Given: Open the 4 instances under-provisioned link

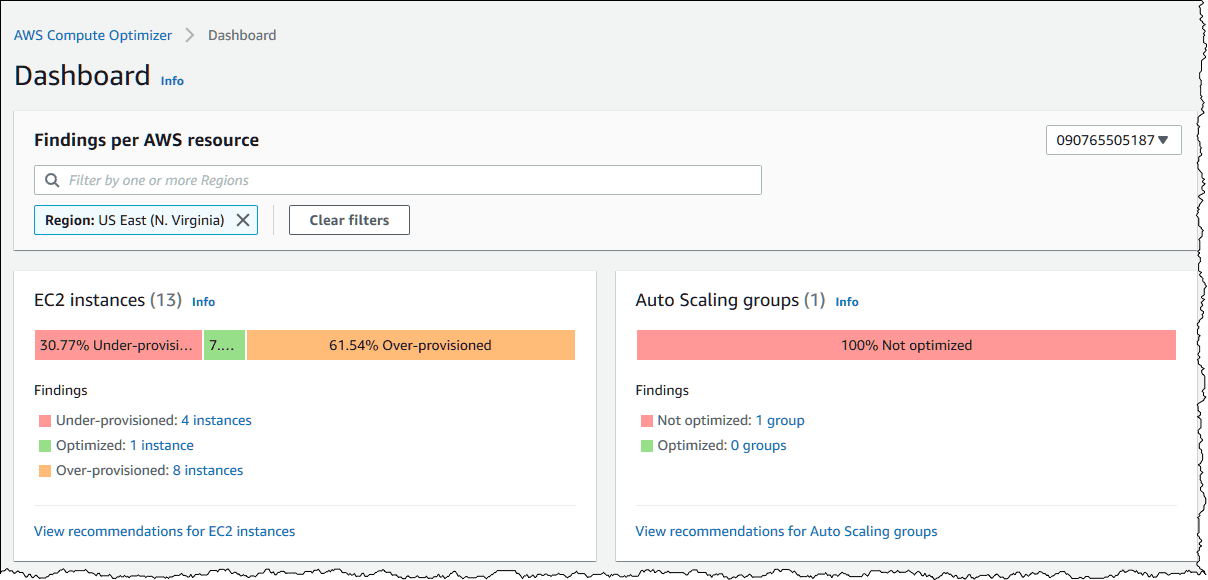Looking at the screenshot, I should click(x=216, y=420).
